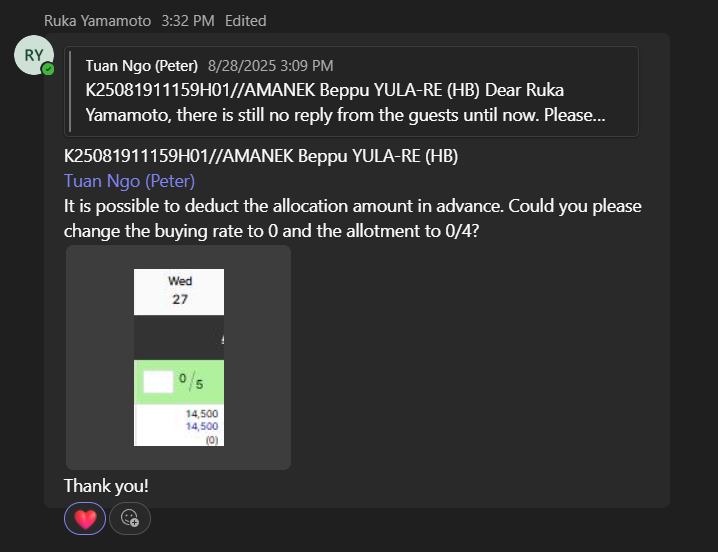Click the Edited label on the message

click(246, 20)
